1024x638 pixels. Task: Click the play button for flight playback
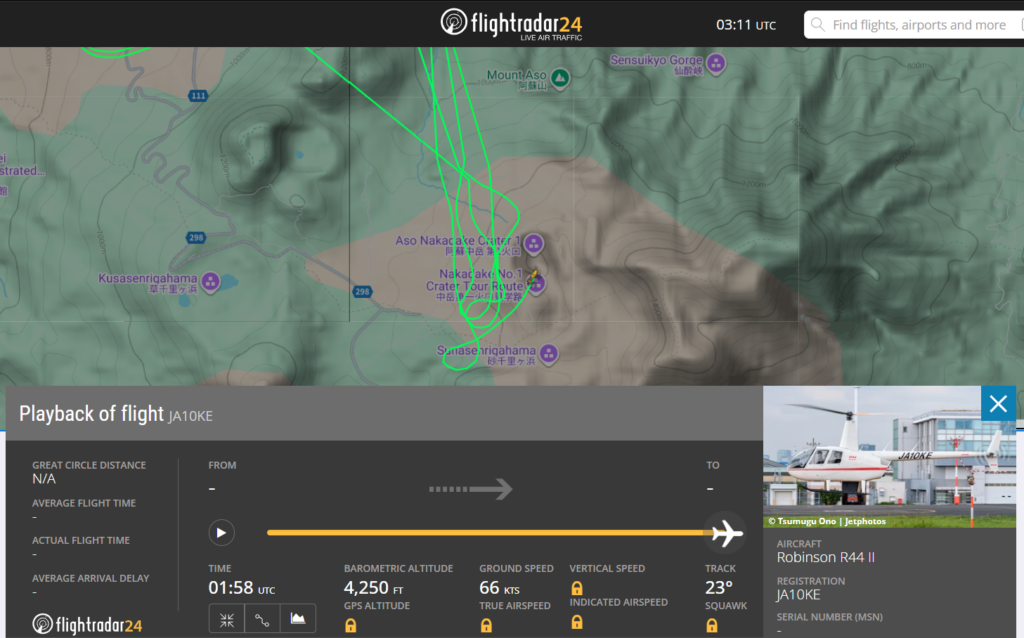click(x=221, y=533)
